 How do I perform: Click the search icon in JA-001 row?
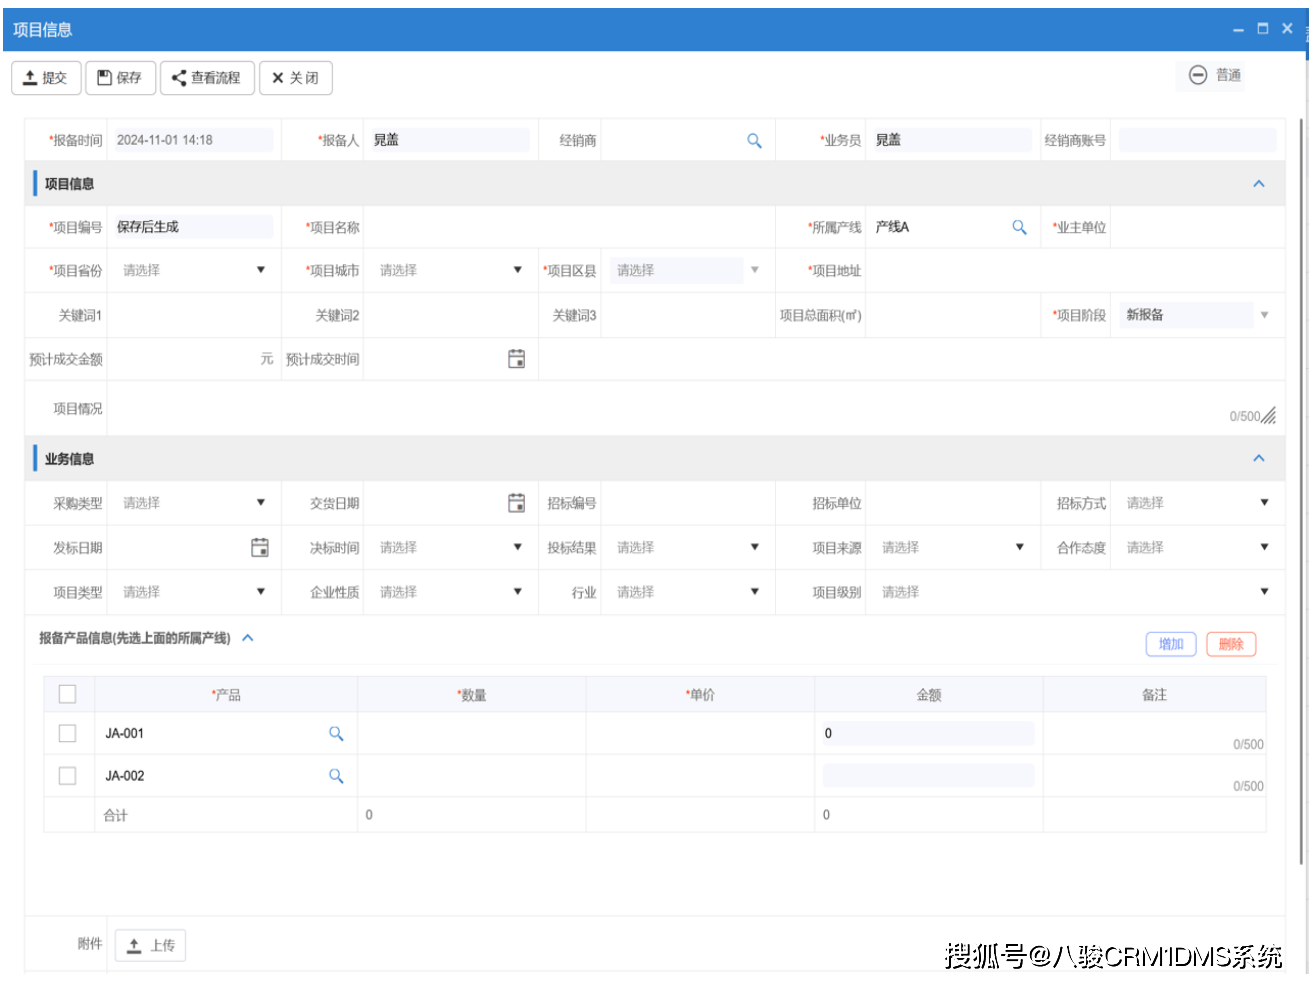336,734
